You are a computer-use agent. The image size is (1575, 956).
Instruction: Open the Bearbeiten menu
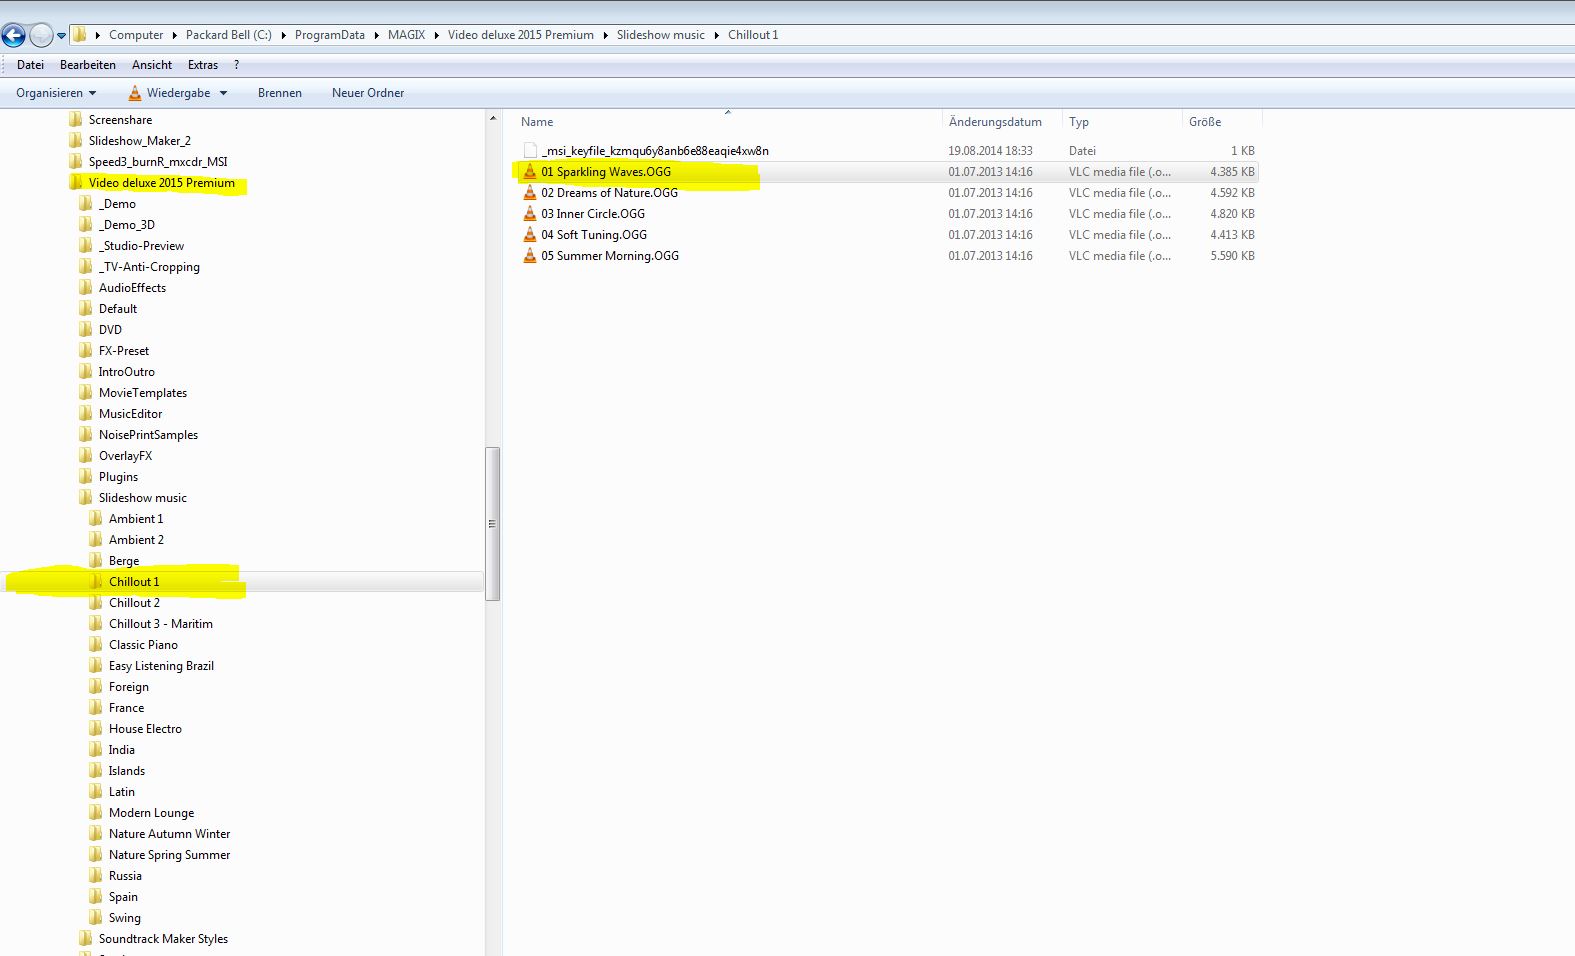88,65
